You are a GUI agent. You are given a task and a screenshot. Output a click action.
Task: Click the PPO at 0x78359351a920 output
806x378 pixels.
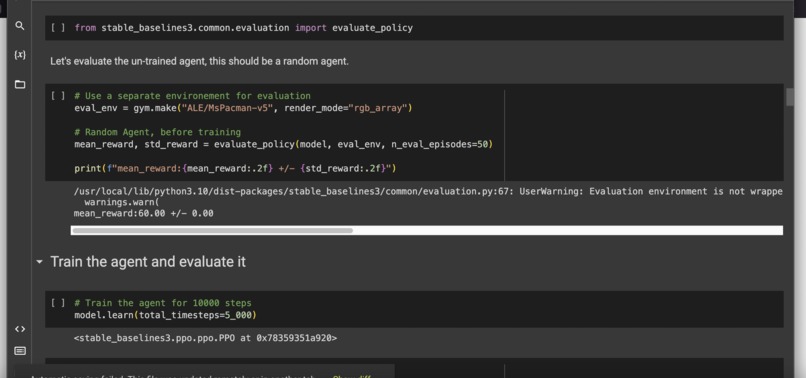(x=206, y=338)
